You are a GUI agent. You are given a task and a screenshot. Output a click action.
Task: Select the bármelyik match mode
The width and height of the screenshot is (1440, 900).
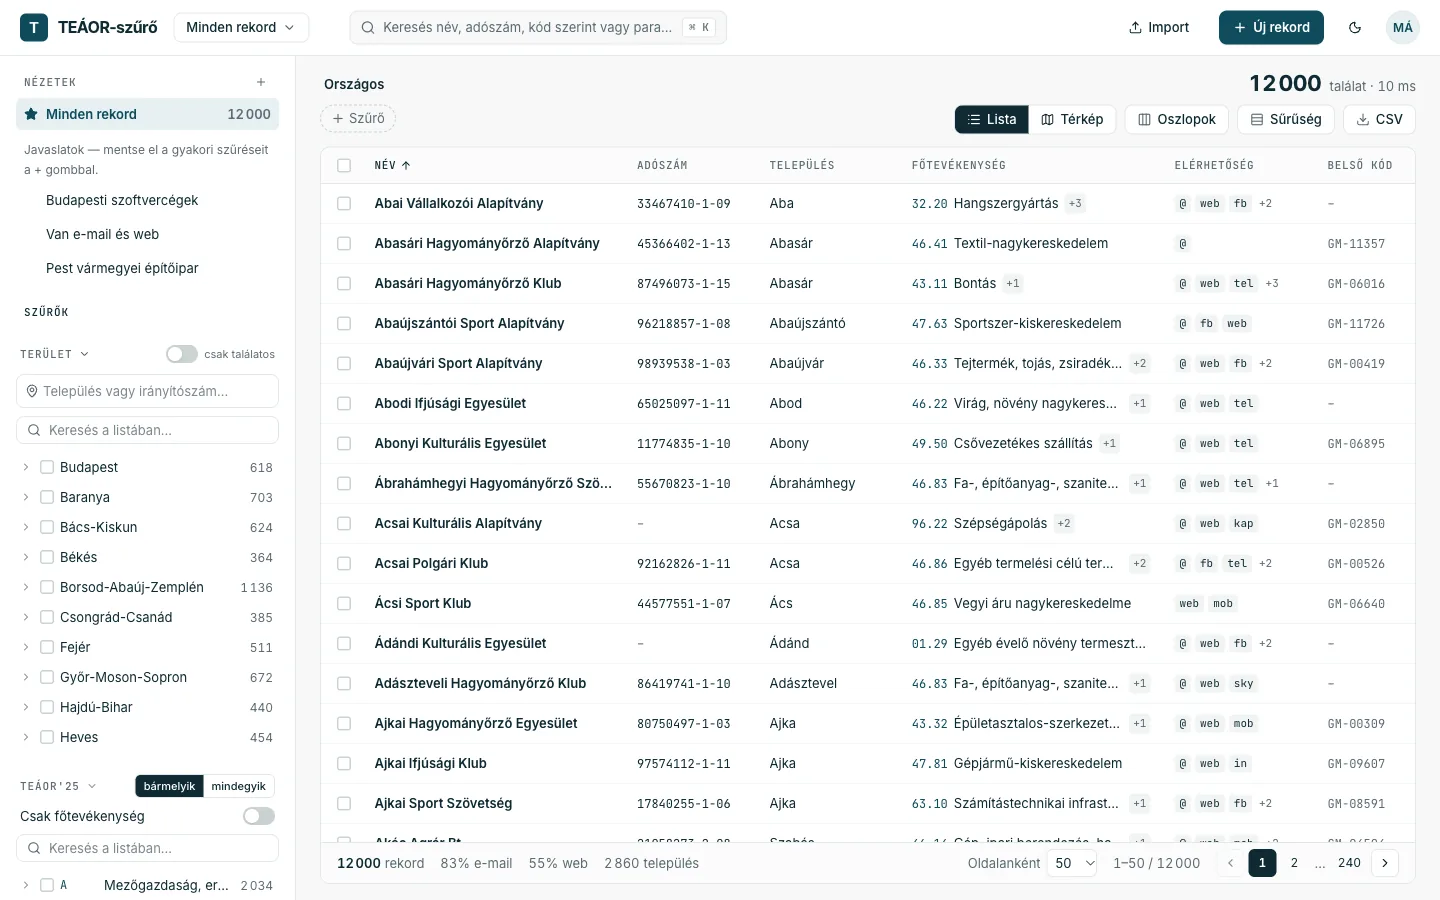pyautogui.click(x=170, y=786)
